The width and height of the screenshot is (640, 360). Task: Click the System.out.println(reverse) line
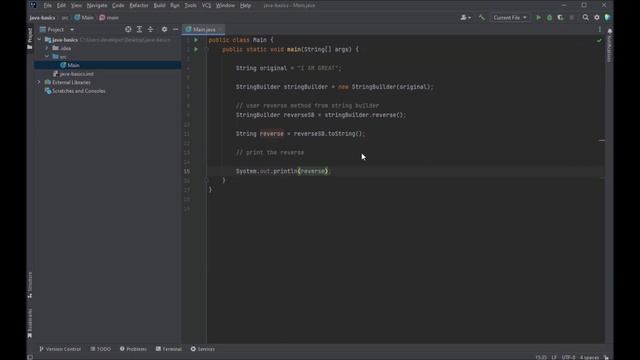pyautogui.click(x=283, y=171)
